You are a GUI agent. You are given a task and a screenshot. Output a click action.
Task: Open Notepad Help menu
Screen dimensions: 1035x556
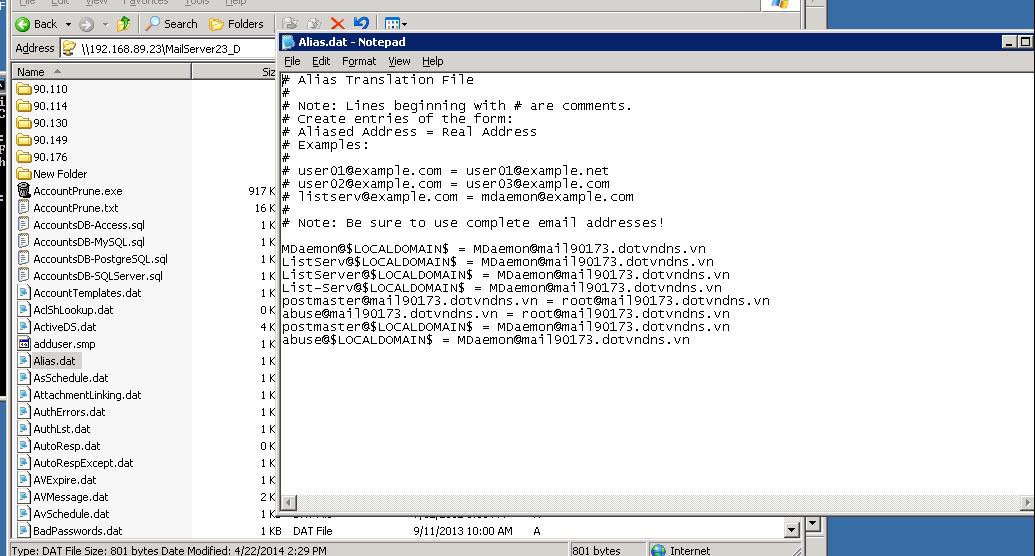coord(432,61)
